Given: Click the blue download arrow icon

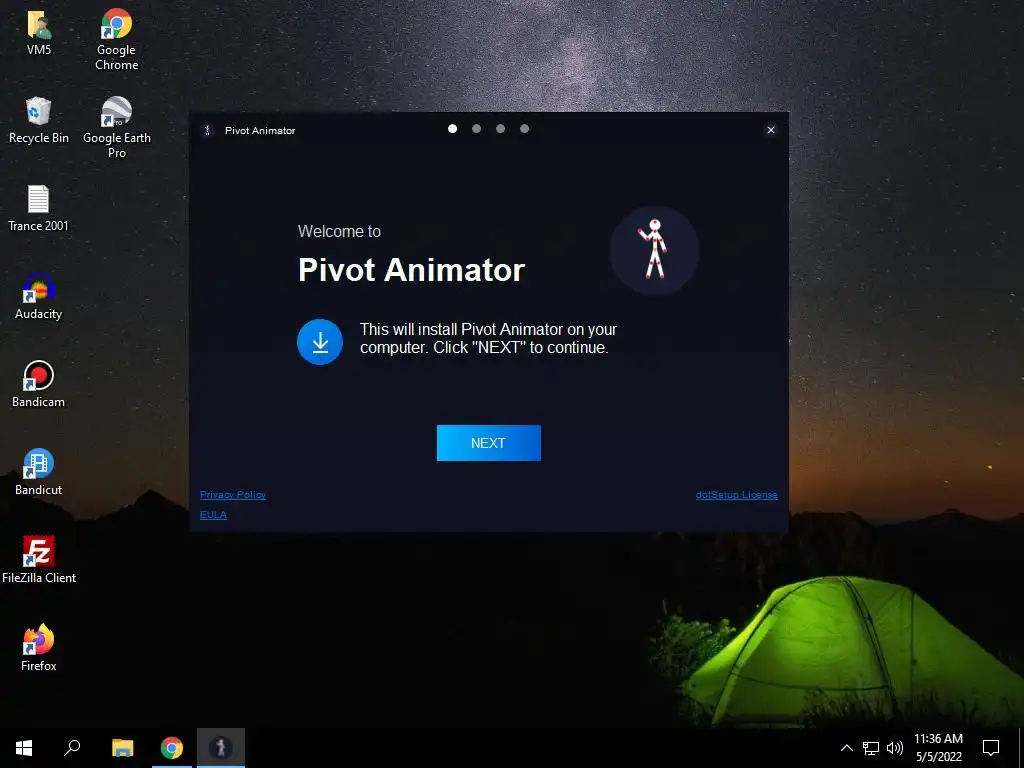Looking at the screenshot, I should (320, 342).
